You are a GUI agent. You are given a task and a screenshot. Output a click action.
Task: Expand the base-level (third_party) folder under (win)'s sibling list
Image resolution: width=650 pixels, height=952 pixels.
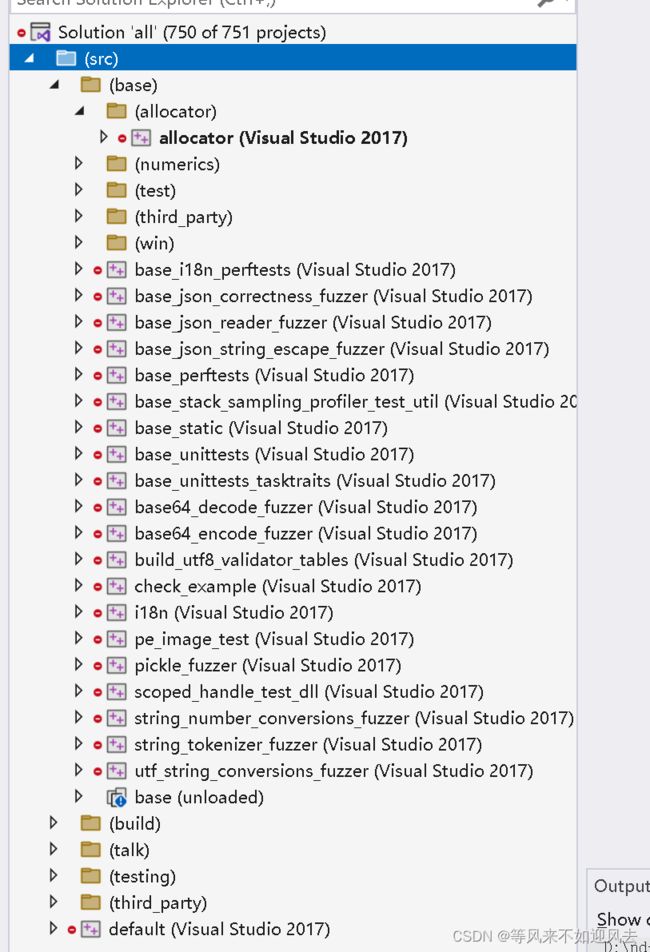pos(78,216)
